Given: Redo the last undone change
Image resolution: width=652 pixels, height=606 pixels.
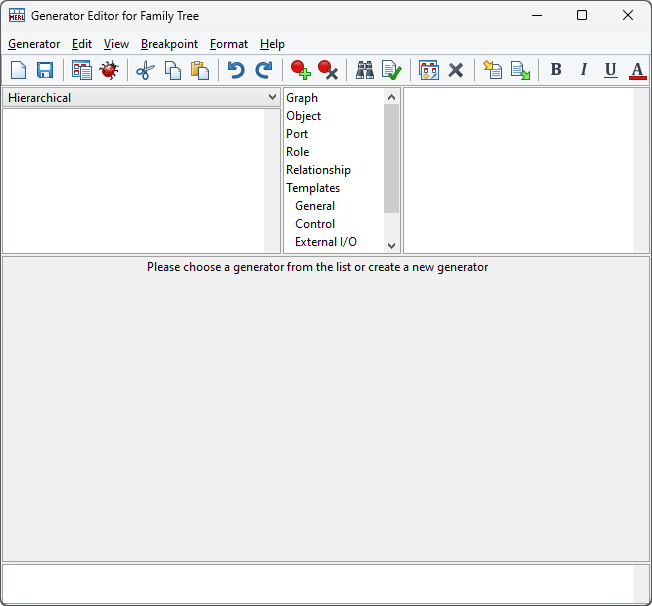Looking at the screenshot, I should coord(264,70).
